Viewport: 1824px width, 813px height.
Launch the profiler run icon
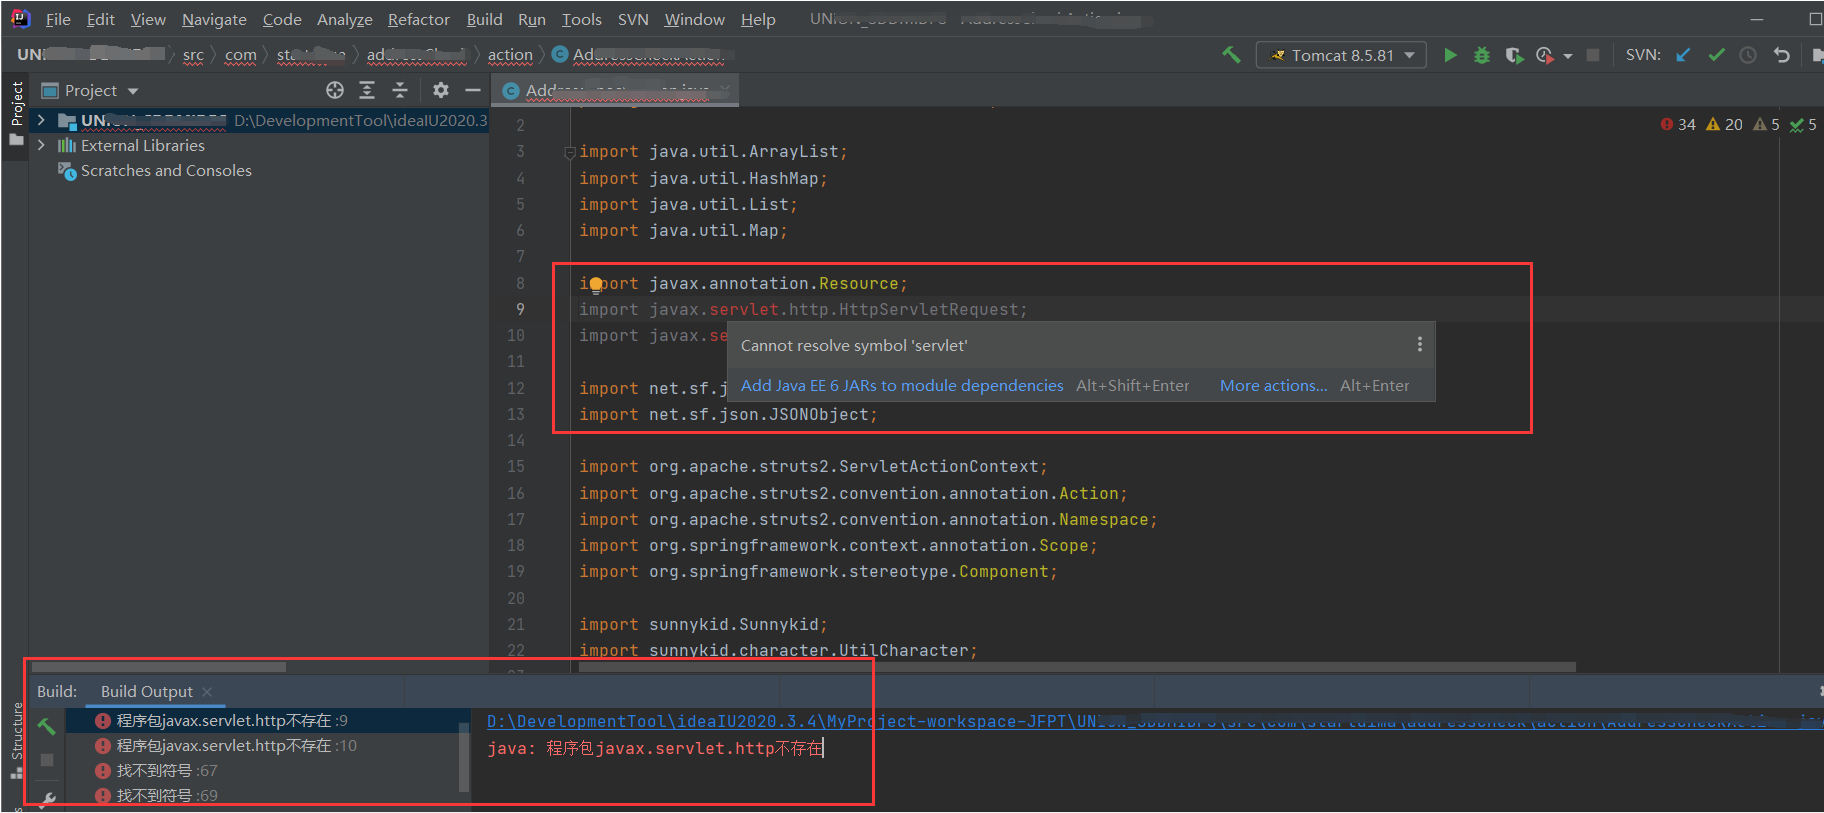1545,55
